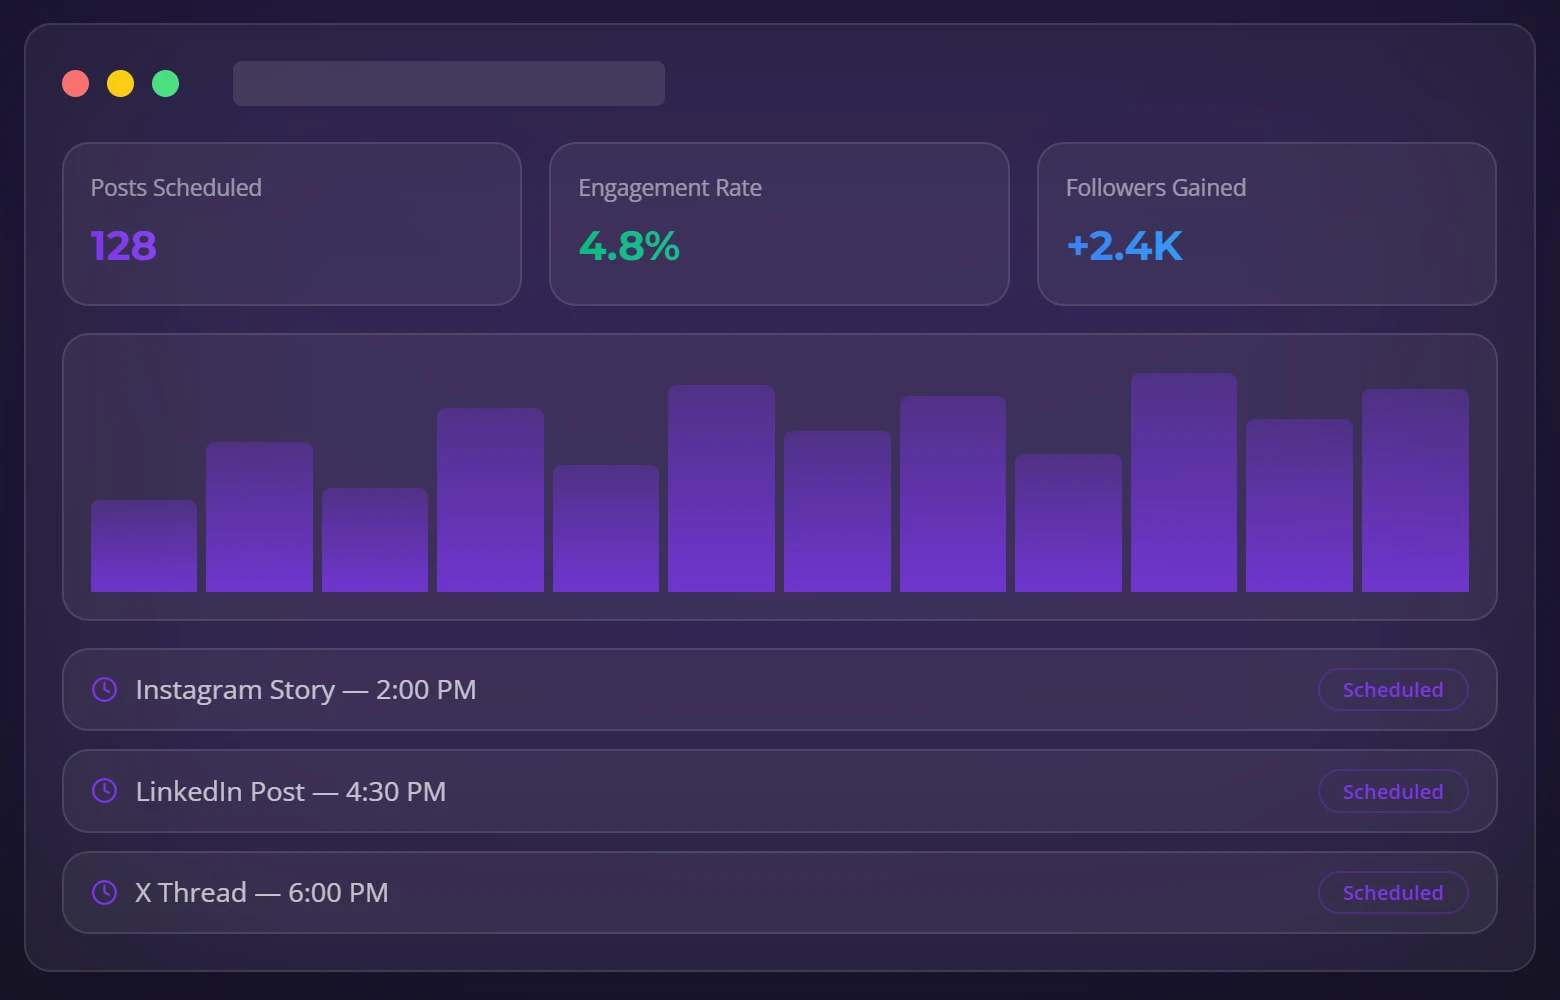Toggle the Scheduled status on X Thread
1560x1000 pixels.
click(1392, 891)
